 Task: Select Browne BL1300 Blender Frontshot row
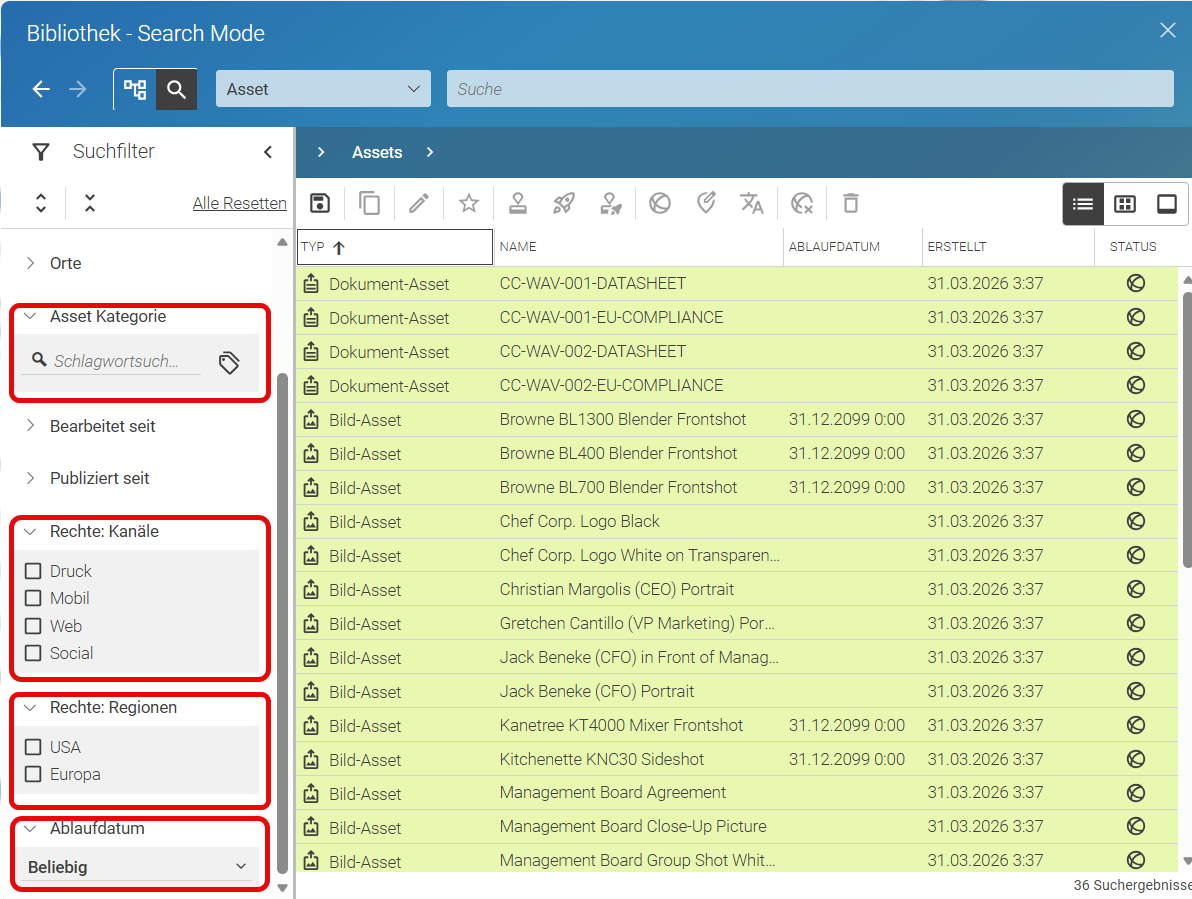pyautogui.click(x=737, y=419)
